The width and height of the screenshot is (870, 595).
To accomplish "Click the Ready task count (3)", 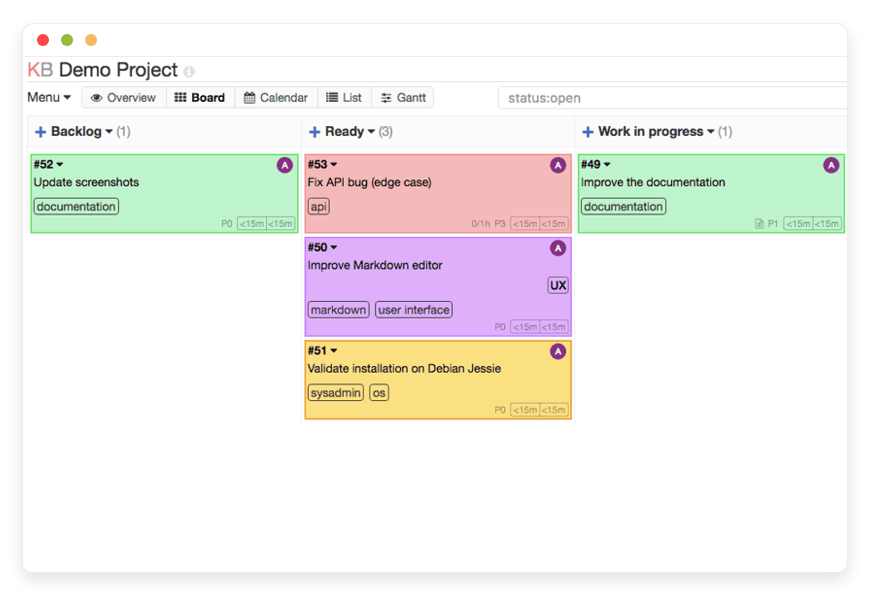I will [x=386, y=132].
